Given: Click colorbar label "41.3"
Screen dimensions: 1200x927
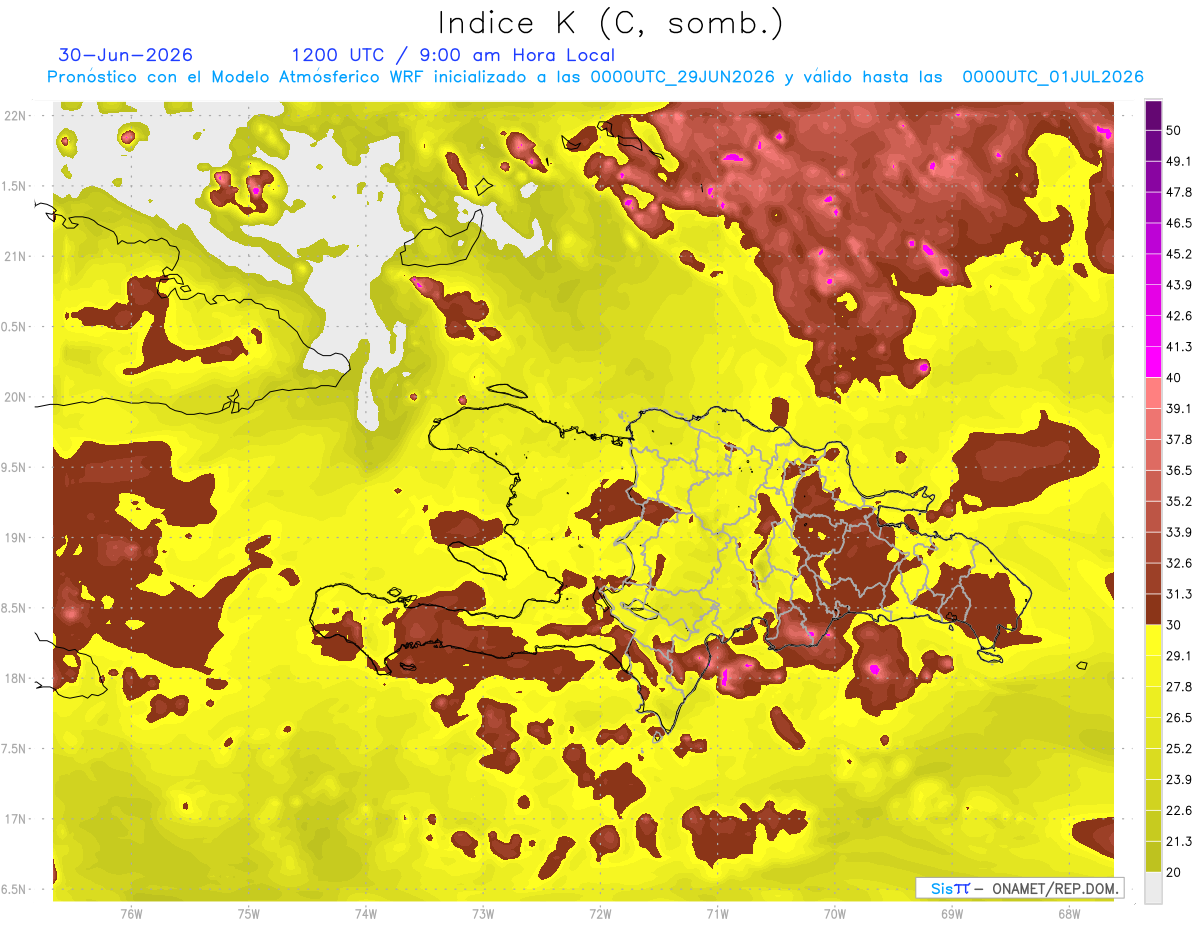Looking at the screenshot, I should [1180, 347].
